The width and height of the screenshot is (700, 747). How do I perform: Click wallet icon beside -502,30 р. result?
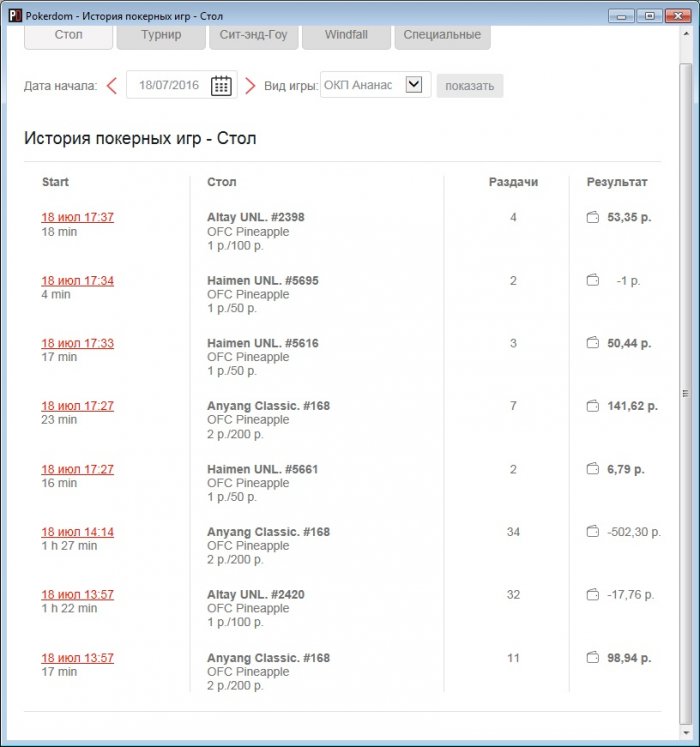pyautogui.click(x=592, y=531)
